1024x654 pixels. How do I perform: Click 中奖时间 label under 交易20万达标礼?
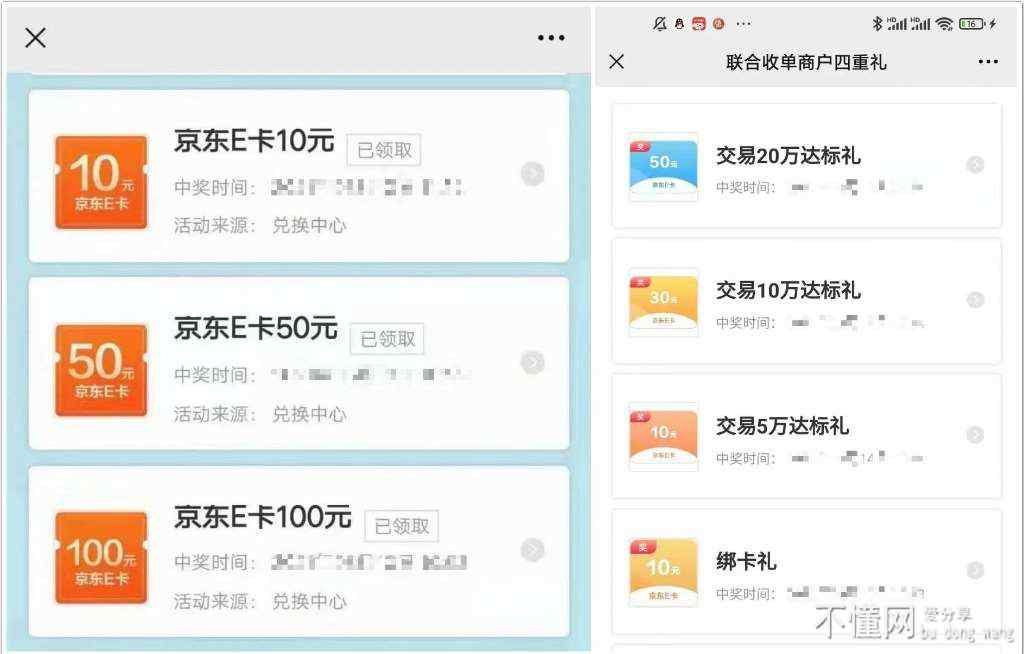tap(745, 188)
